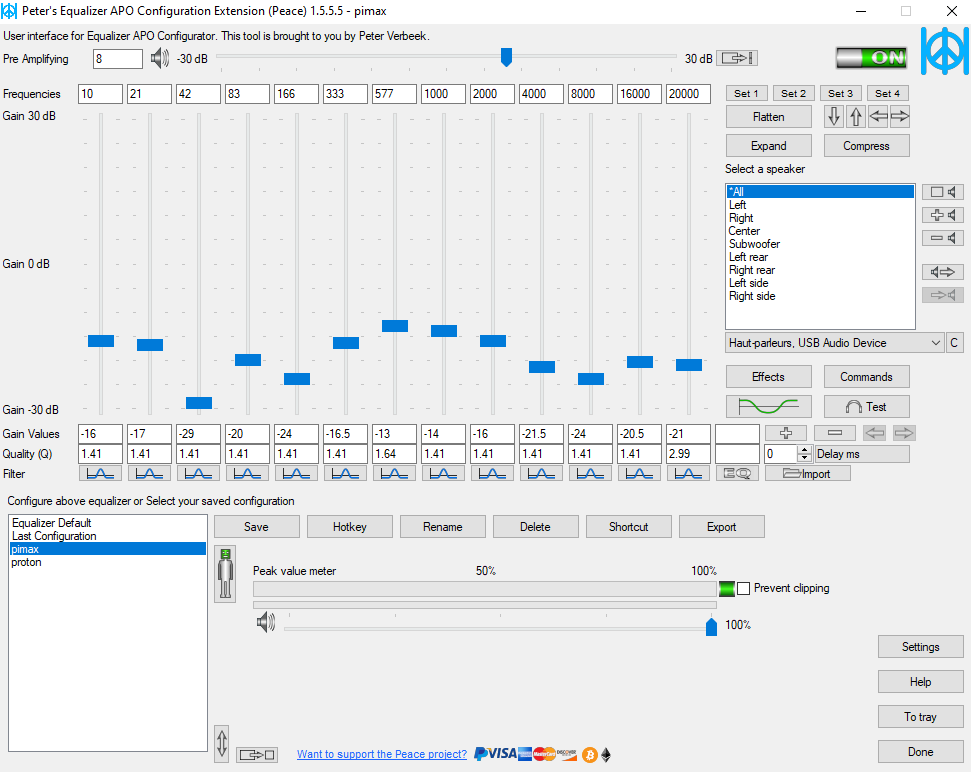Click the remove speaker minus icon
971x772 pixels.
point(943,238)
